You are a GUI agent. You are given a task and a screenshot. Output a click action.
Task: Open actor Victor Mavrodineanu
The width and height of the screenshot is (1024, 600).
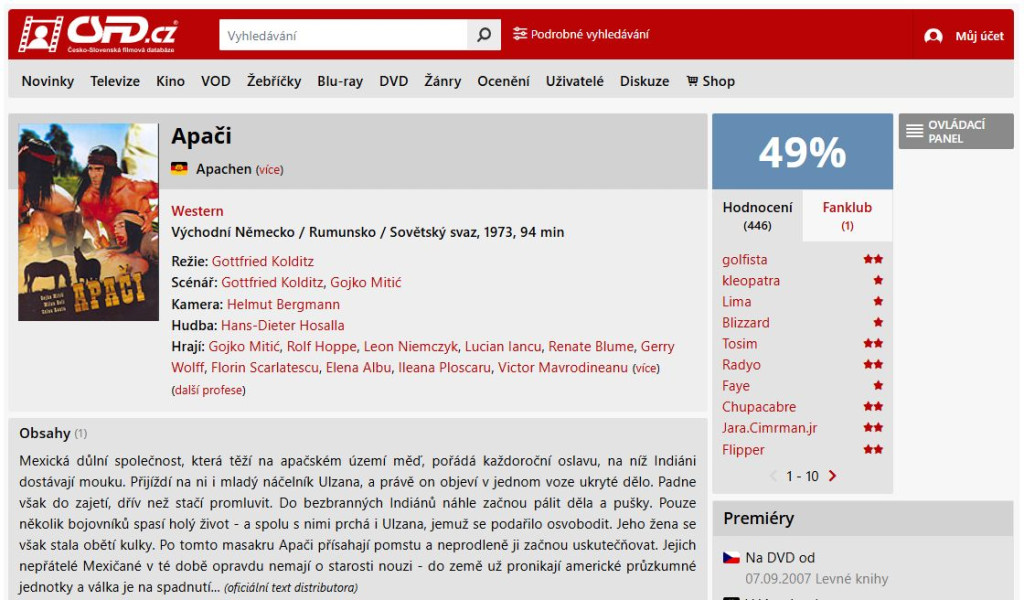(x=563, y=368)
